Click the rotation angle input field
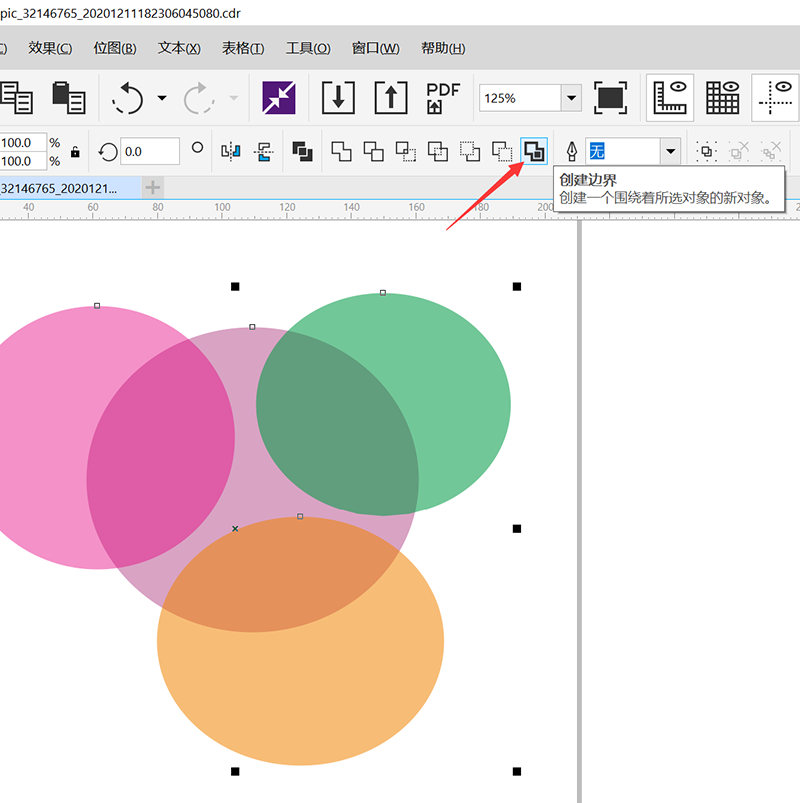Image resolution: width=800 pixels, height=803 pixels. pos(149,151)
